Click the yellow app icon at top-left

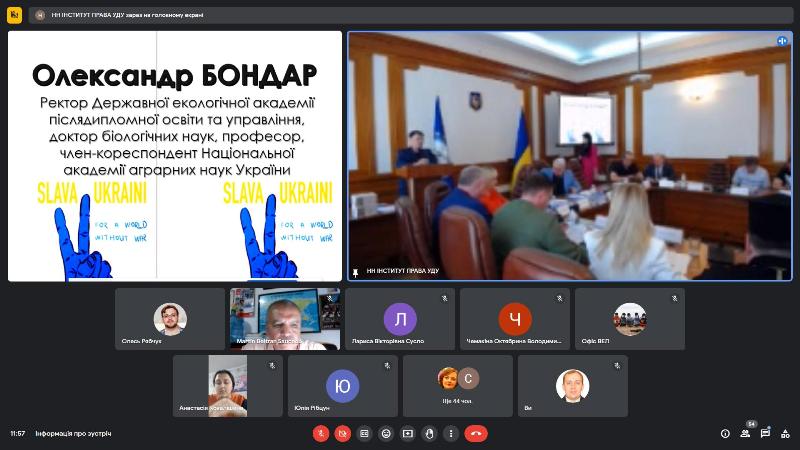point(14,15)
